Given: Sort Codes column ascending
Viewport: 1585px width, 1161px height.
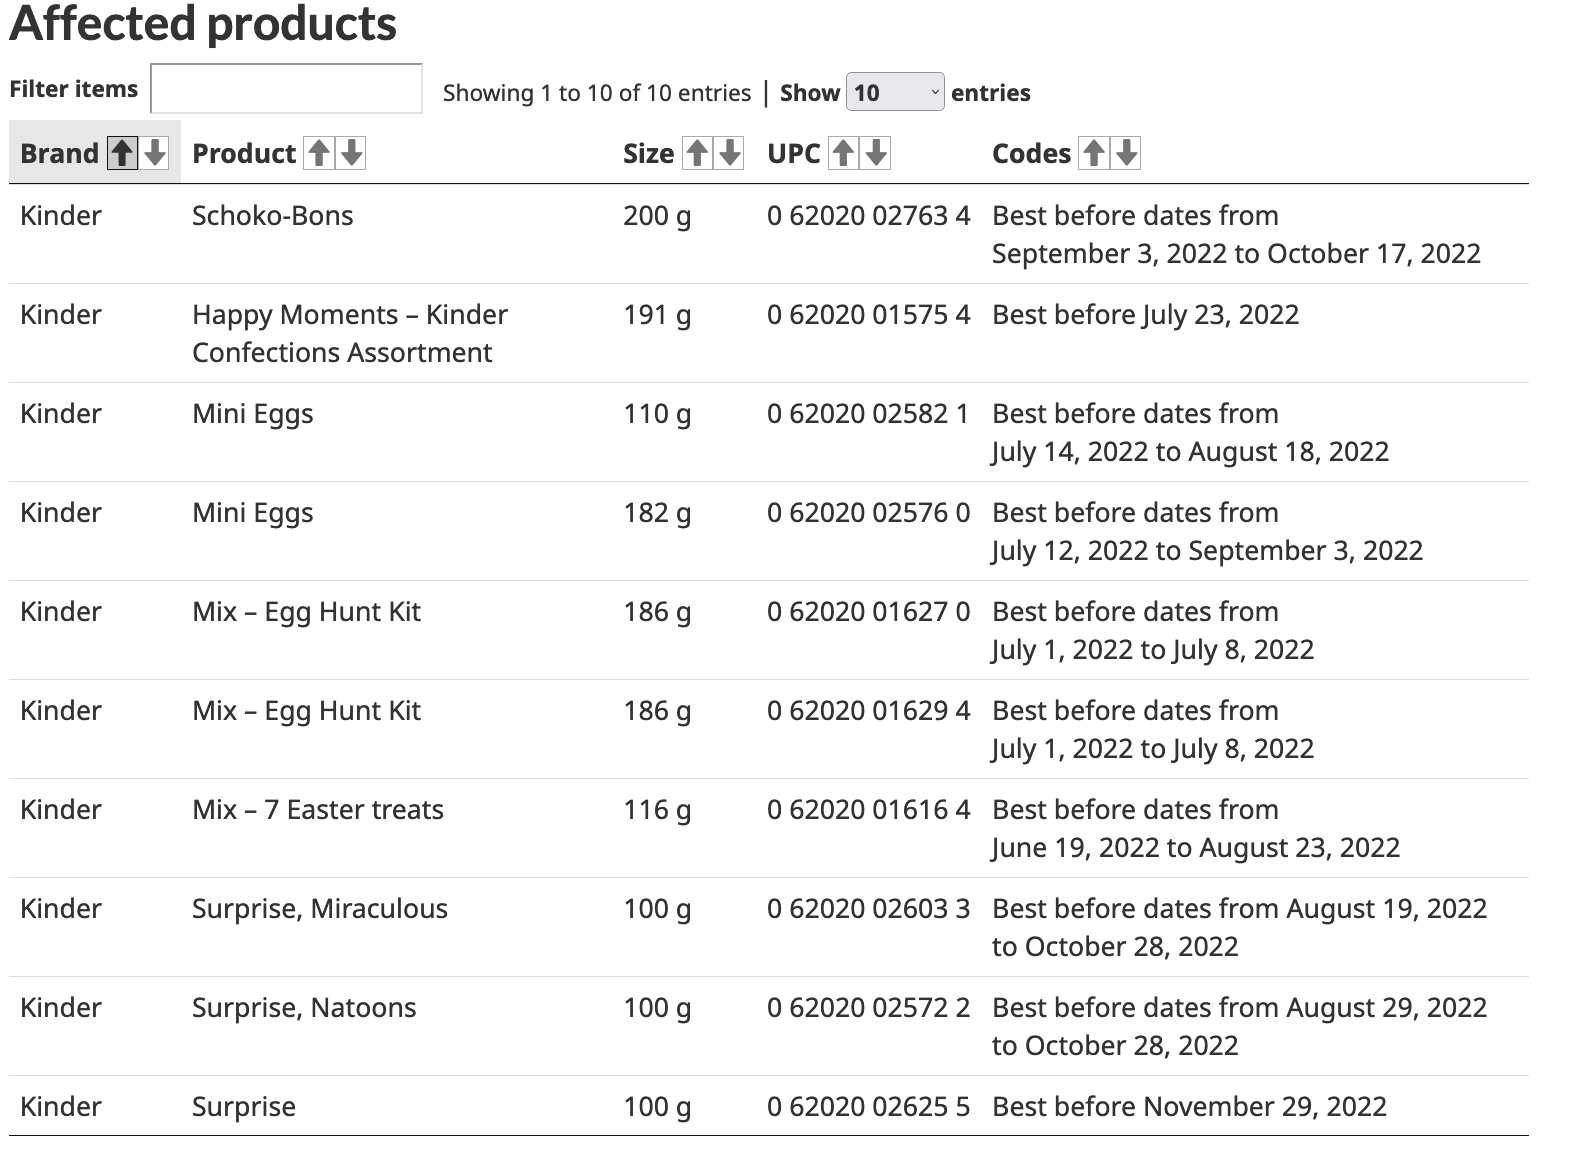Looking at the screenshot, I should click(x=1094, y=153).
